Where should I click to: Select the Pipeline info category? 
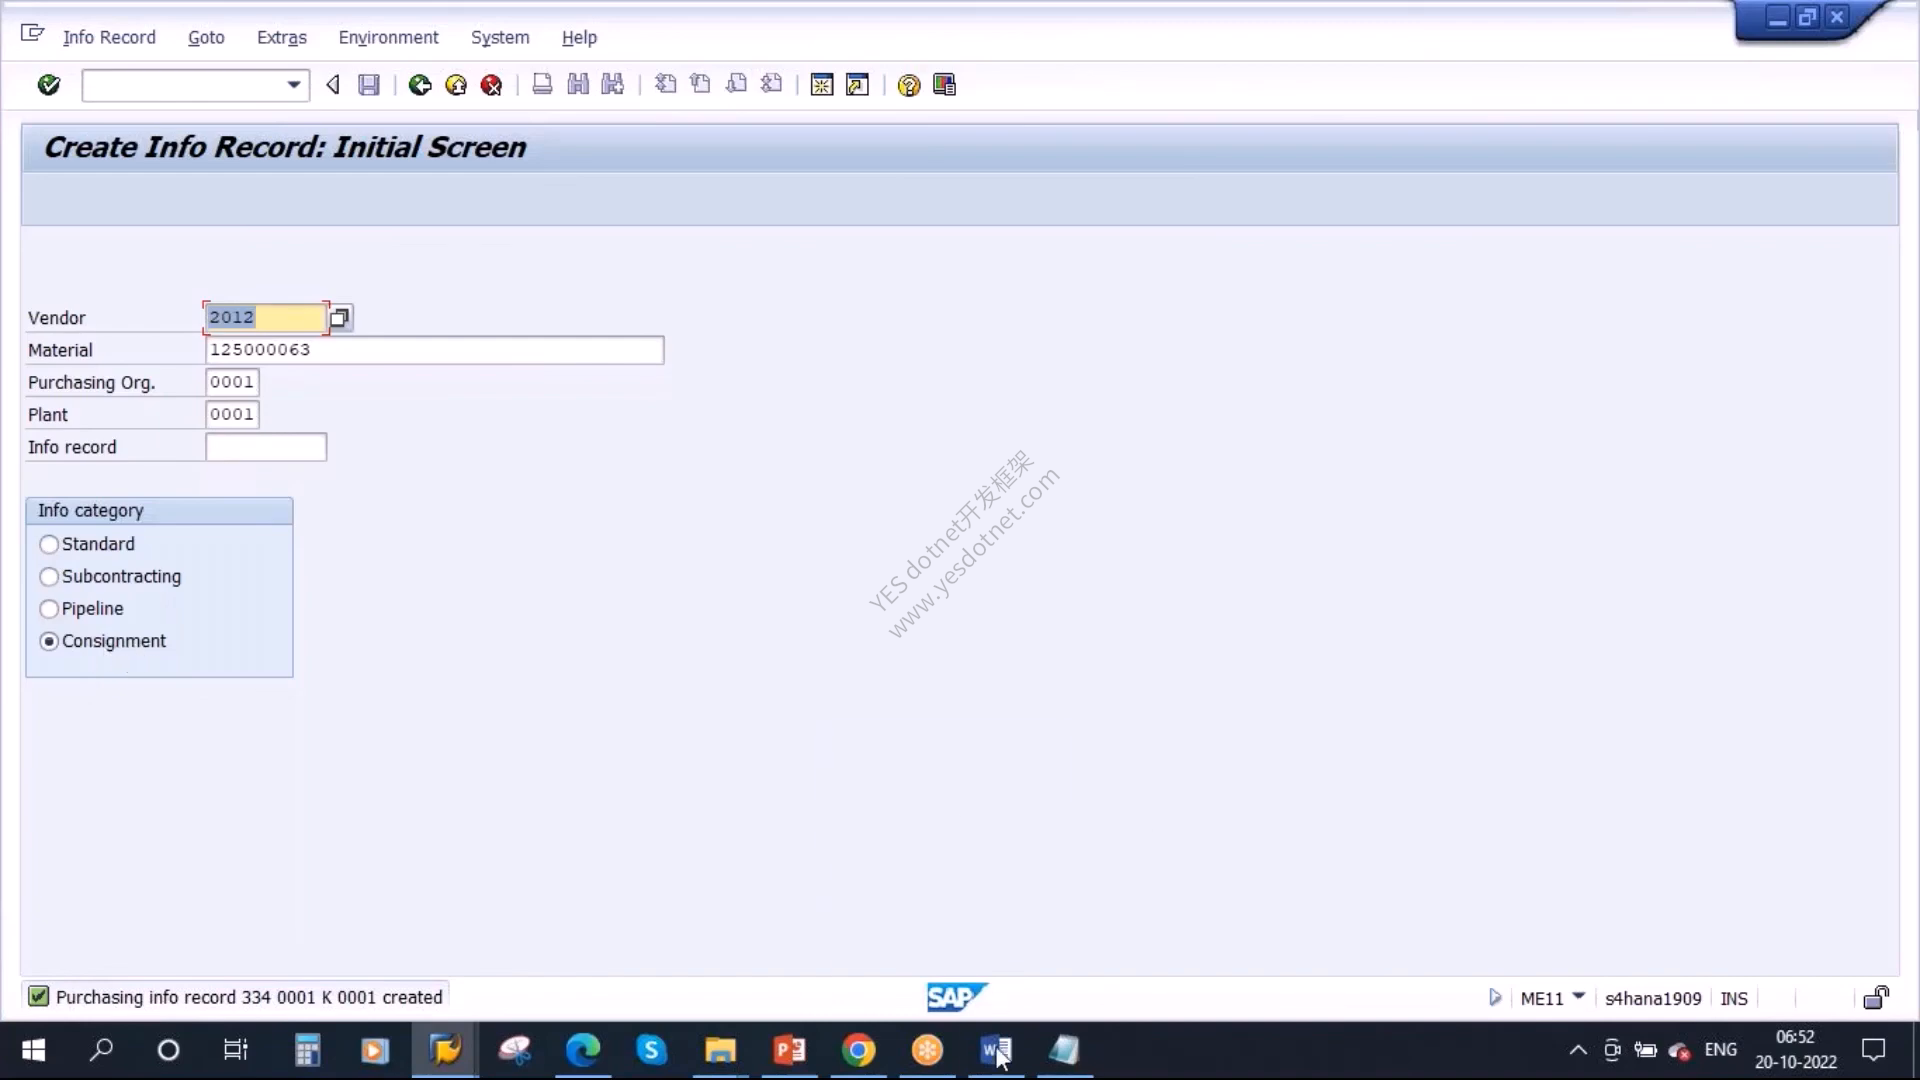coord(49,609)
